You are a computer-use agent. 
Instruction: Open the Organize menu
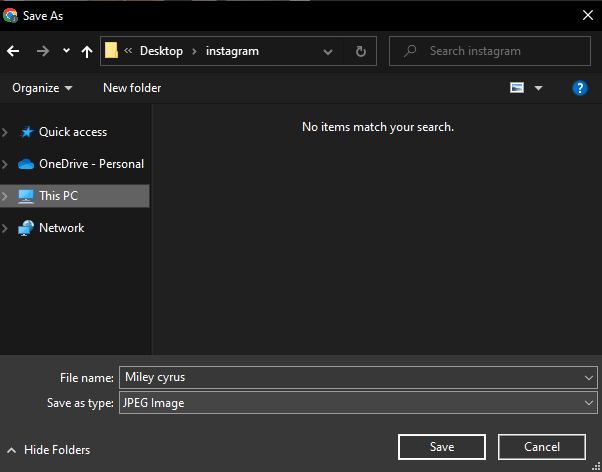click(x=42, y=88)
